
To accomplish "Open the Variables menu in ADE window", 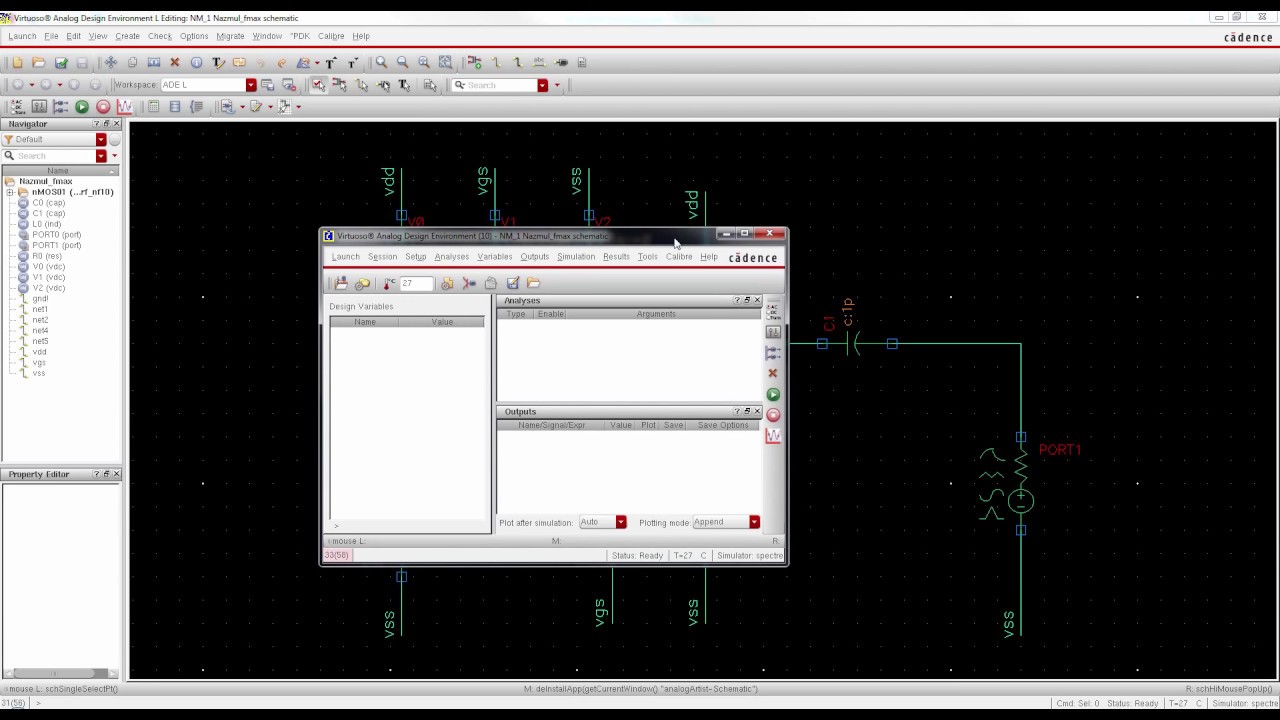I will (494, 257).
